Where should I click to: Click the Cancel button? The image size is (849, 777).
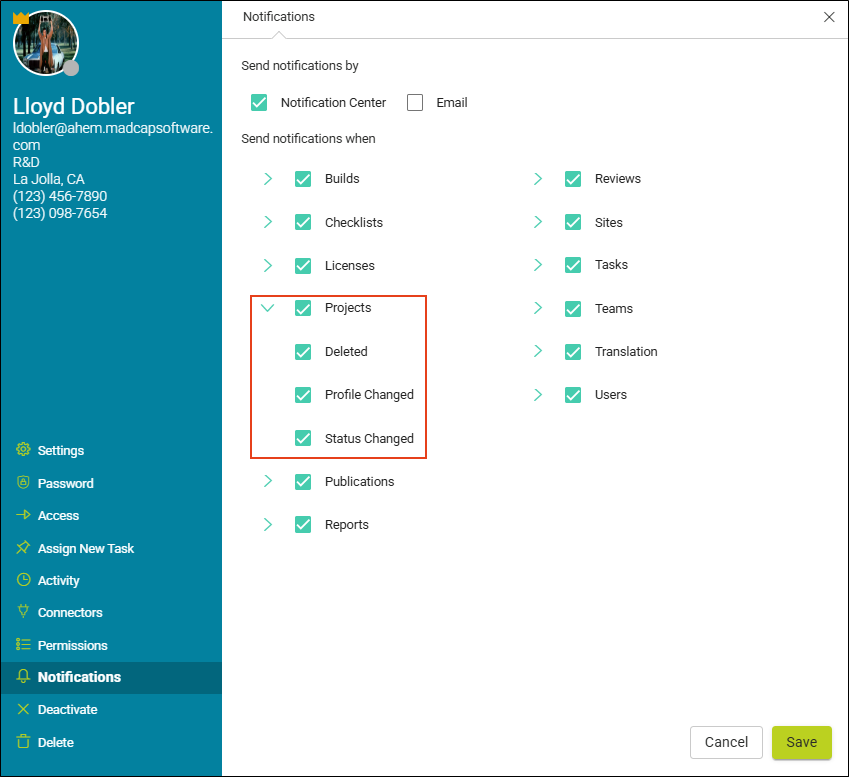pos(726,742)
